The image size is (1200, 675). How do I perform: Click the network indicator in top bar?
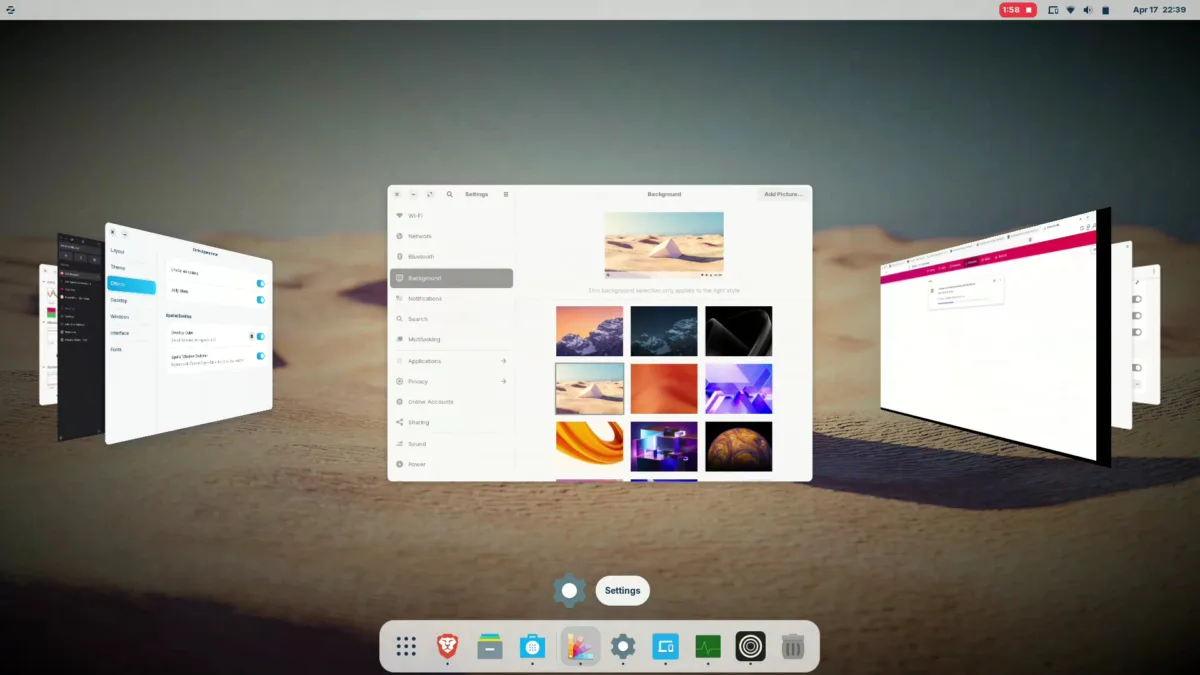[1070, 10]
